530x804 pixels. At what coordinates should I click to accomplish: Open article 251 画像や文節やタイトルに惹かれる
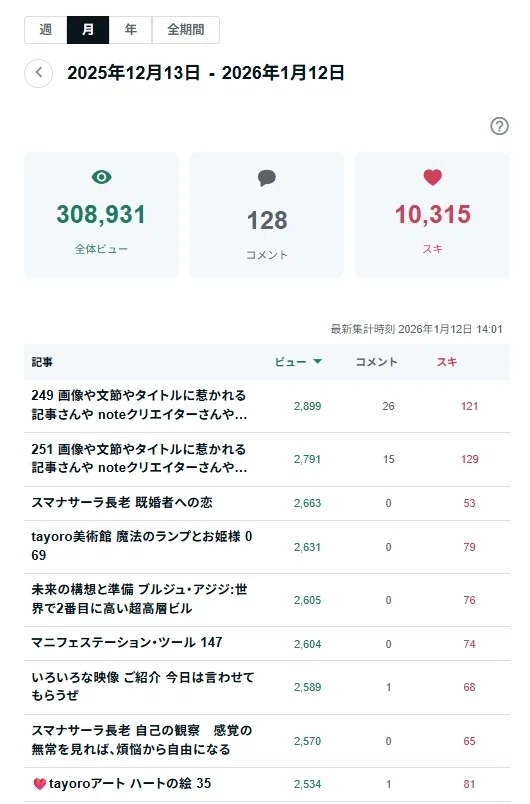point(139,458)
